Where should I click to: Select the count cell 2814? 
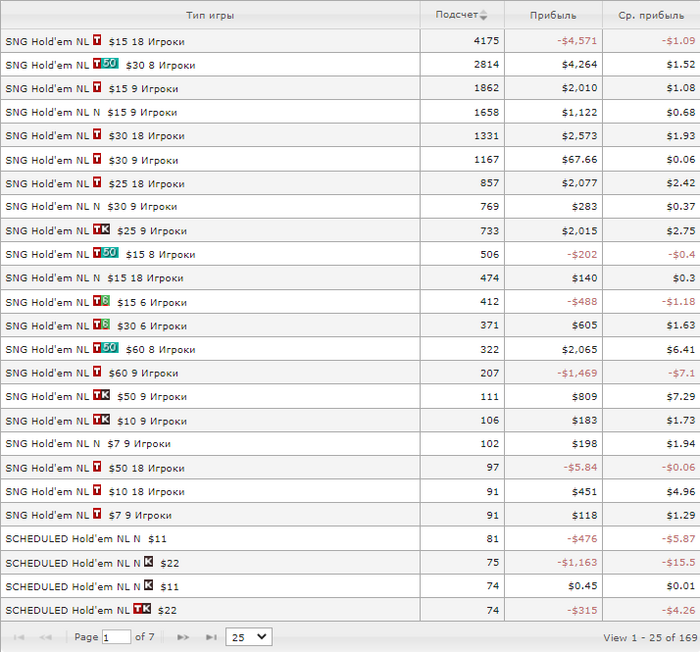coord(462,65)
